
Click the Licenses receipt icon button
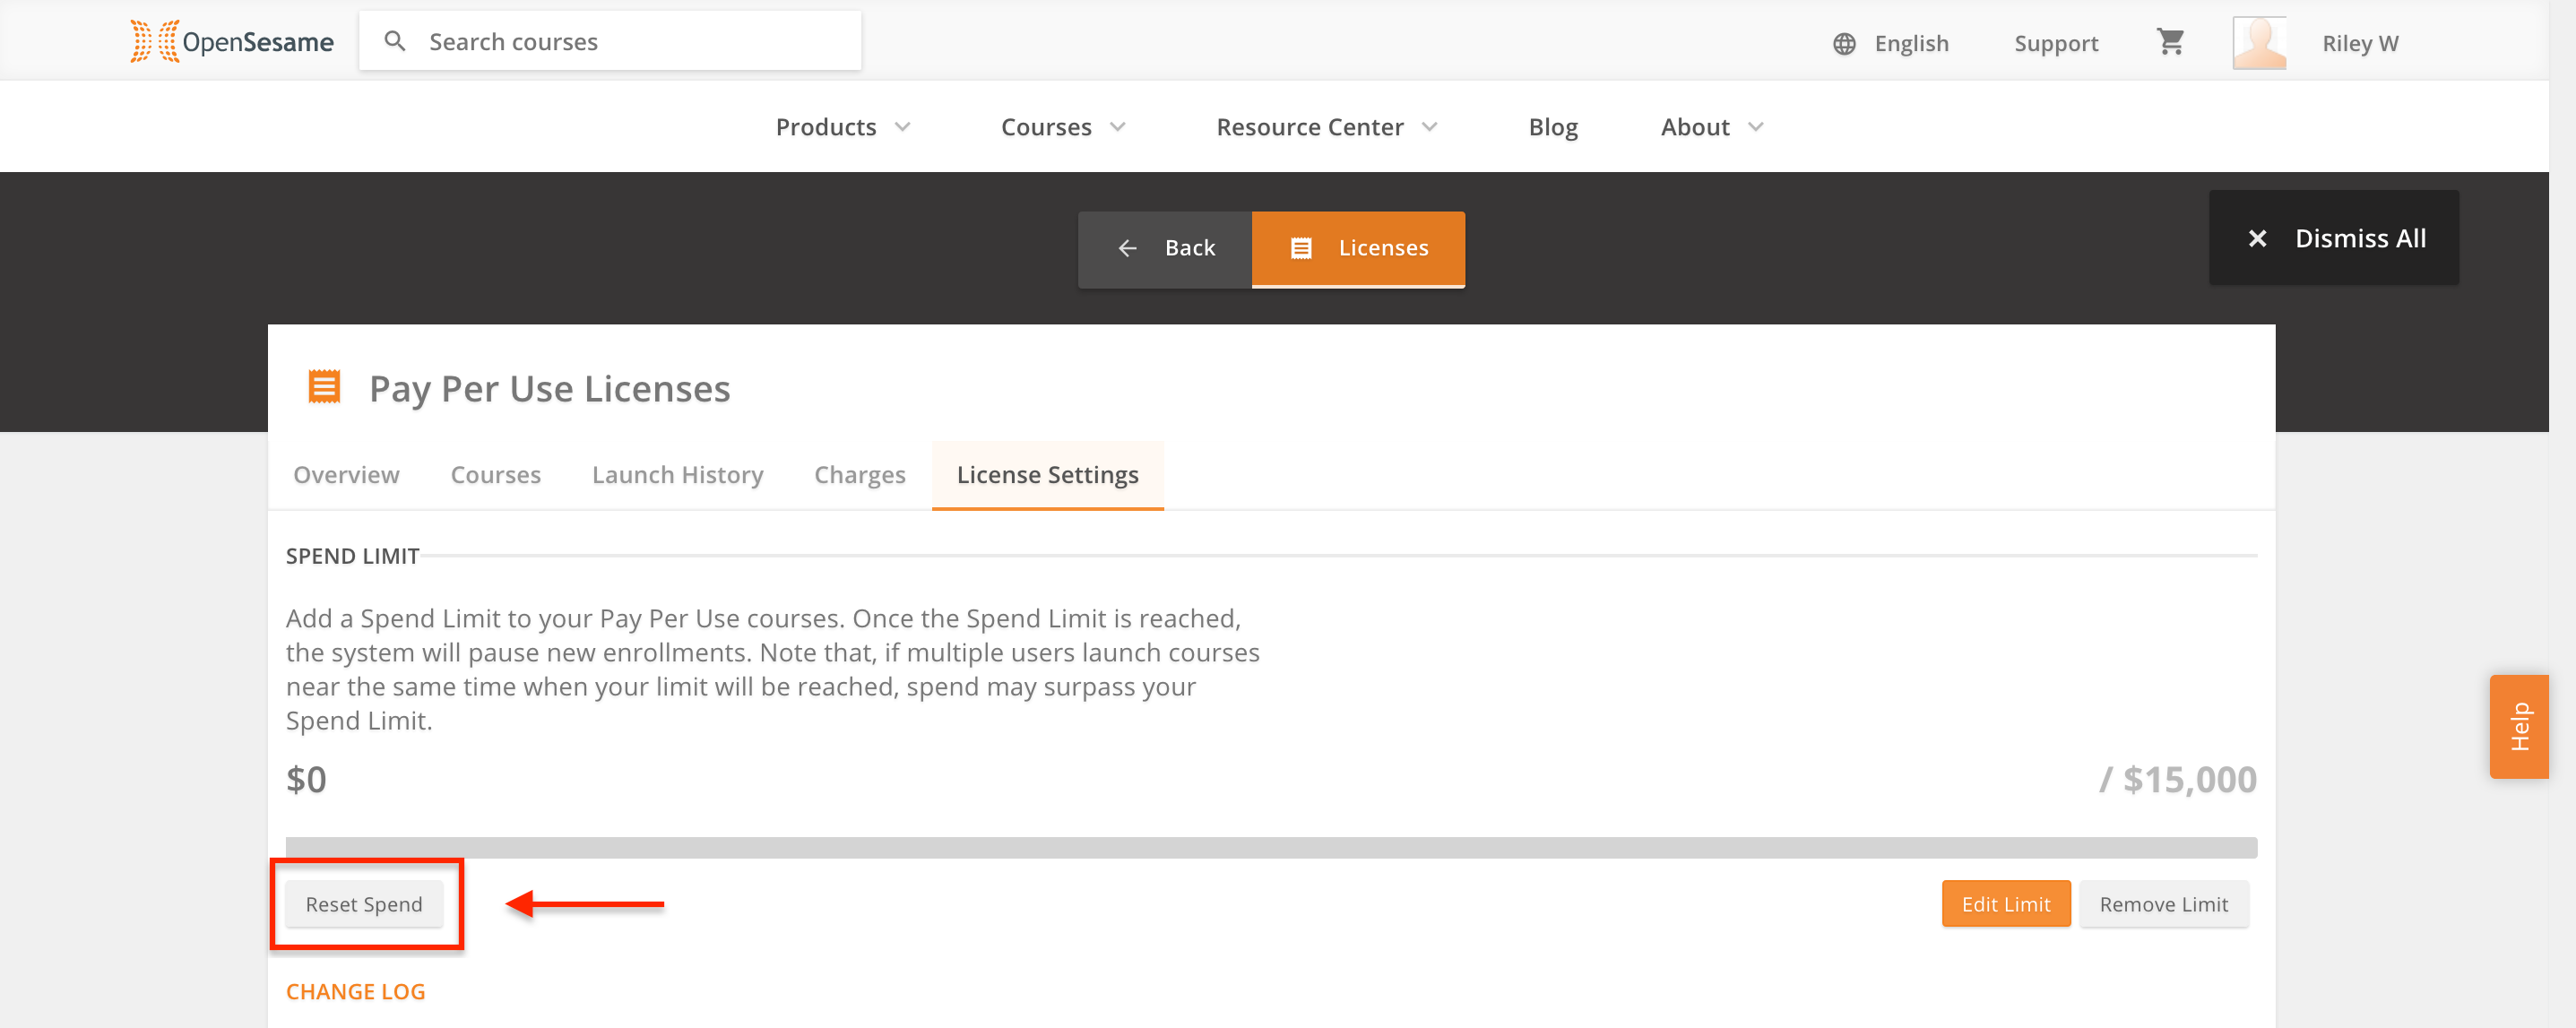point(1357,248)
